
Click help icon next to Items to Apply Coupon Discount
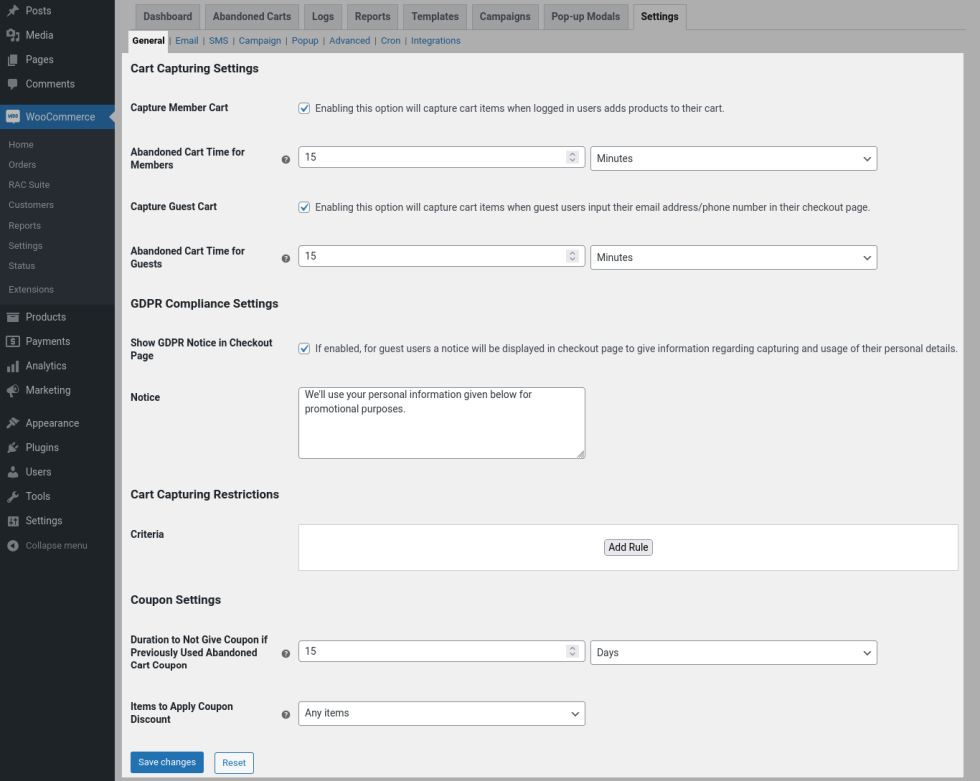[286, 714]
